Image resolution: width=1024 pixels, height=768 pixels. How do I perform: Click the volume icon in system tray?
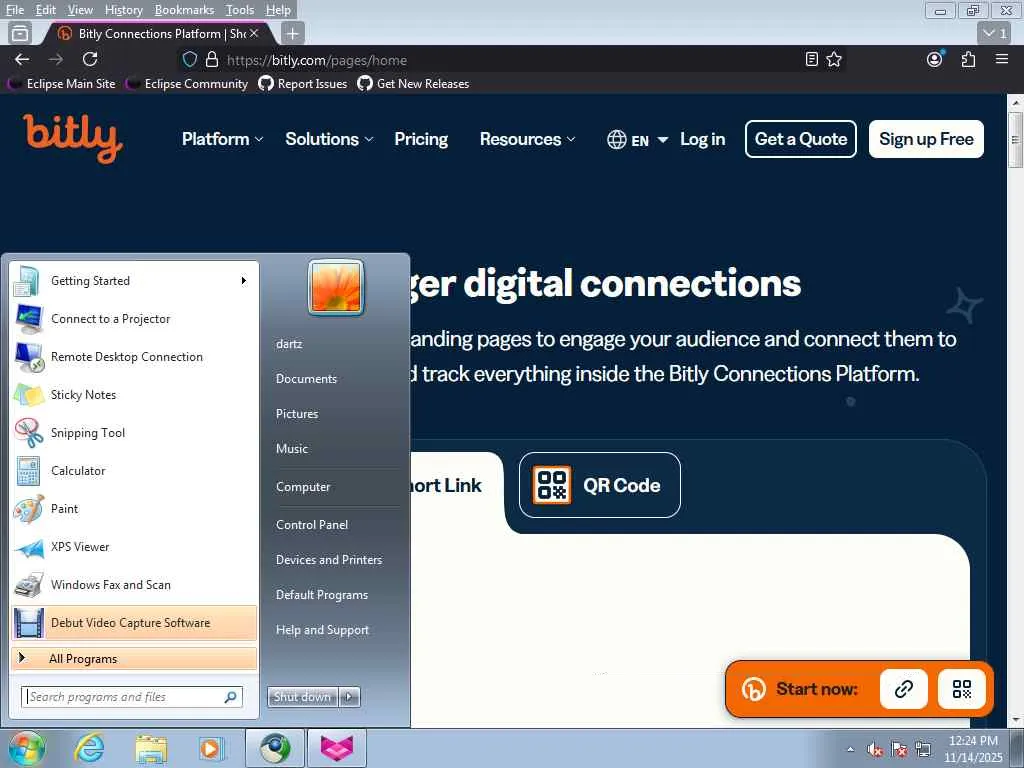pyautogui.click(x=875, y=750)
